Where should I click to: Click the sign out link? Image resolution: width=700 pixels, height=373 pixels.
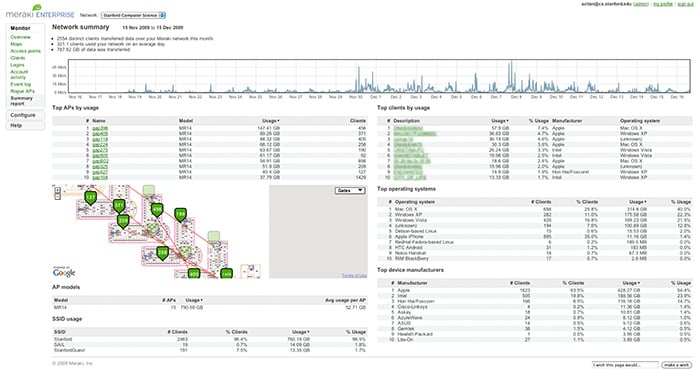pos(685,4)
